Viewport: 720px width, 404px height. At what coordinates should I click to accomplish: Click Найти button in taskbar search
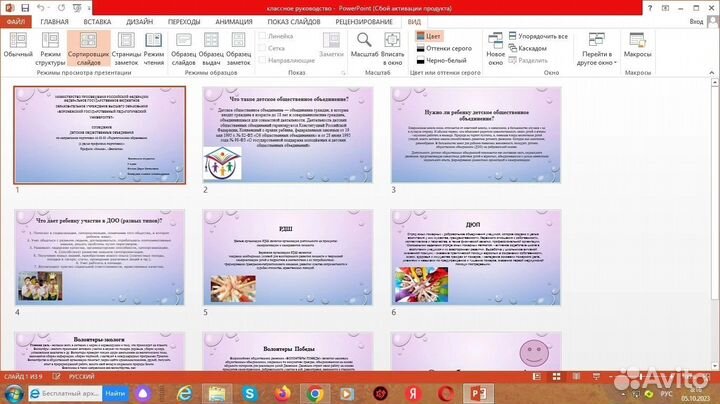(x=115, y=393)
